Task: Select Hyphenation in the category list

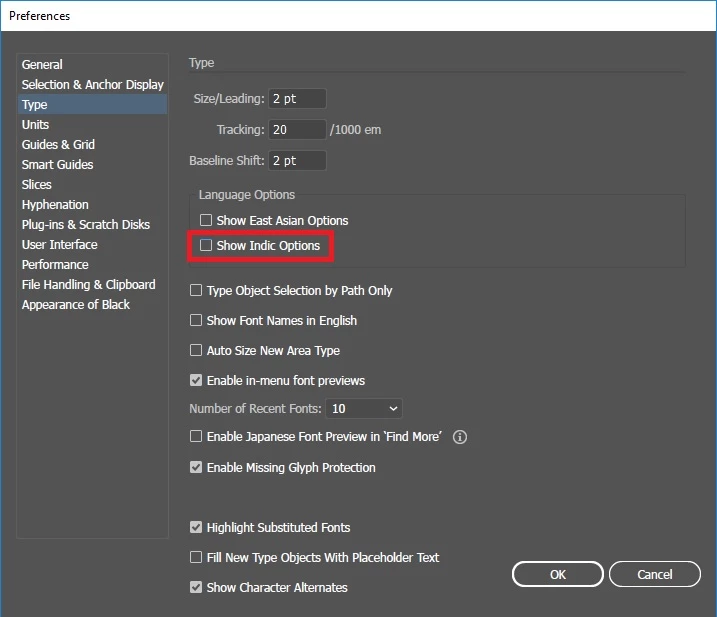Action: 92,204
